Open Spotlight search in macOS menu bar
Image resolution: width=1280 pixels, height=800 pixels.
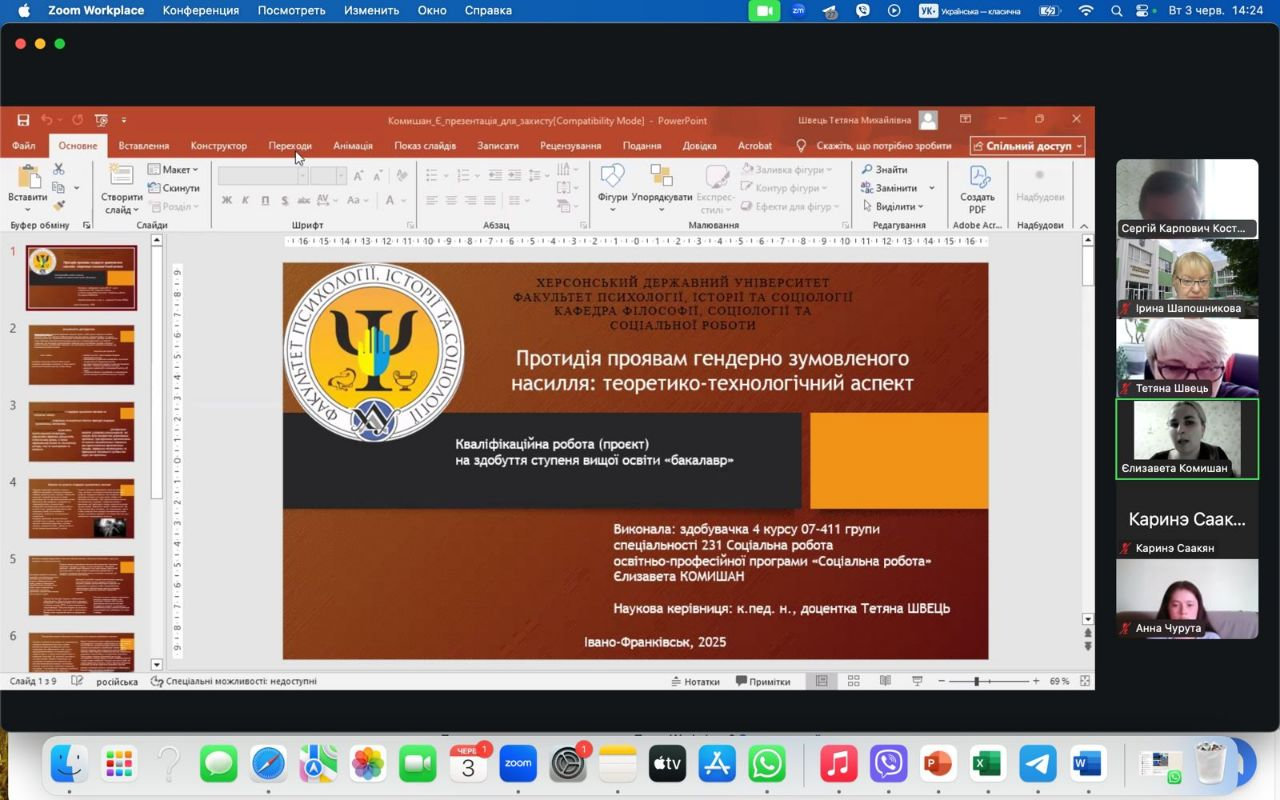tap(1116, 10)
